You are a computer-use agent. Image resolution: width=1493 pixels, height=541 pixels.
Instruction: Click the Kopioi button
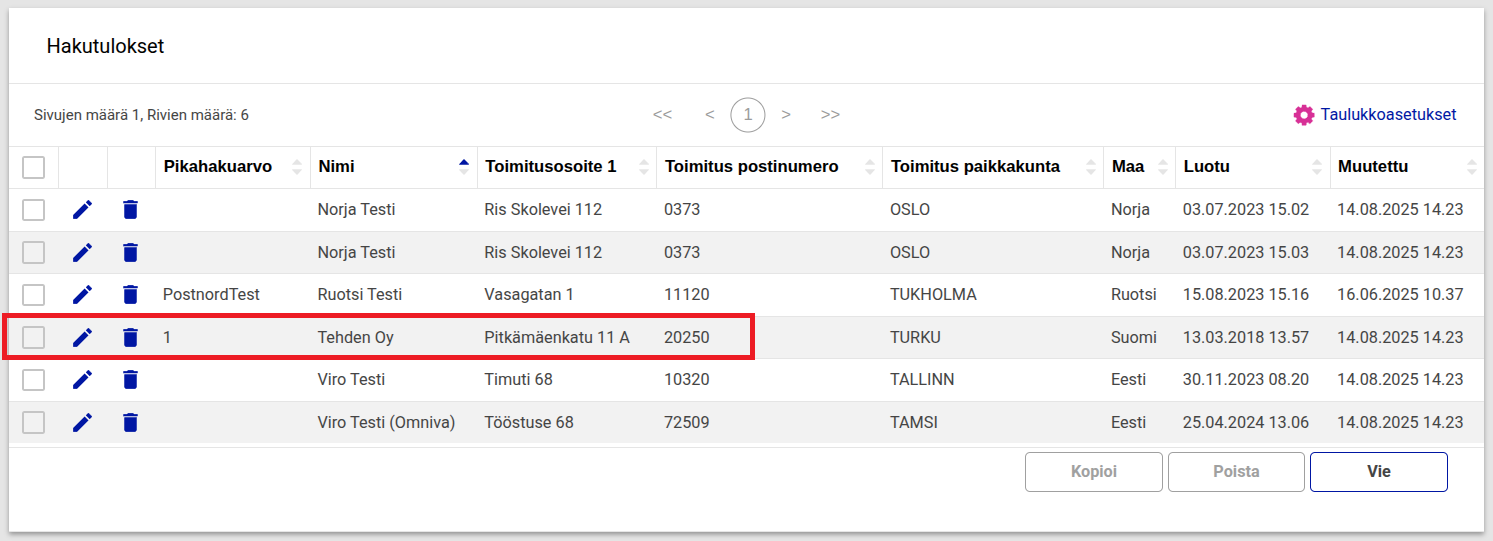coord(1093,472)
